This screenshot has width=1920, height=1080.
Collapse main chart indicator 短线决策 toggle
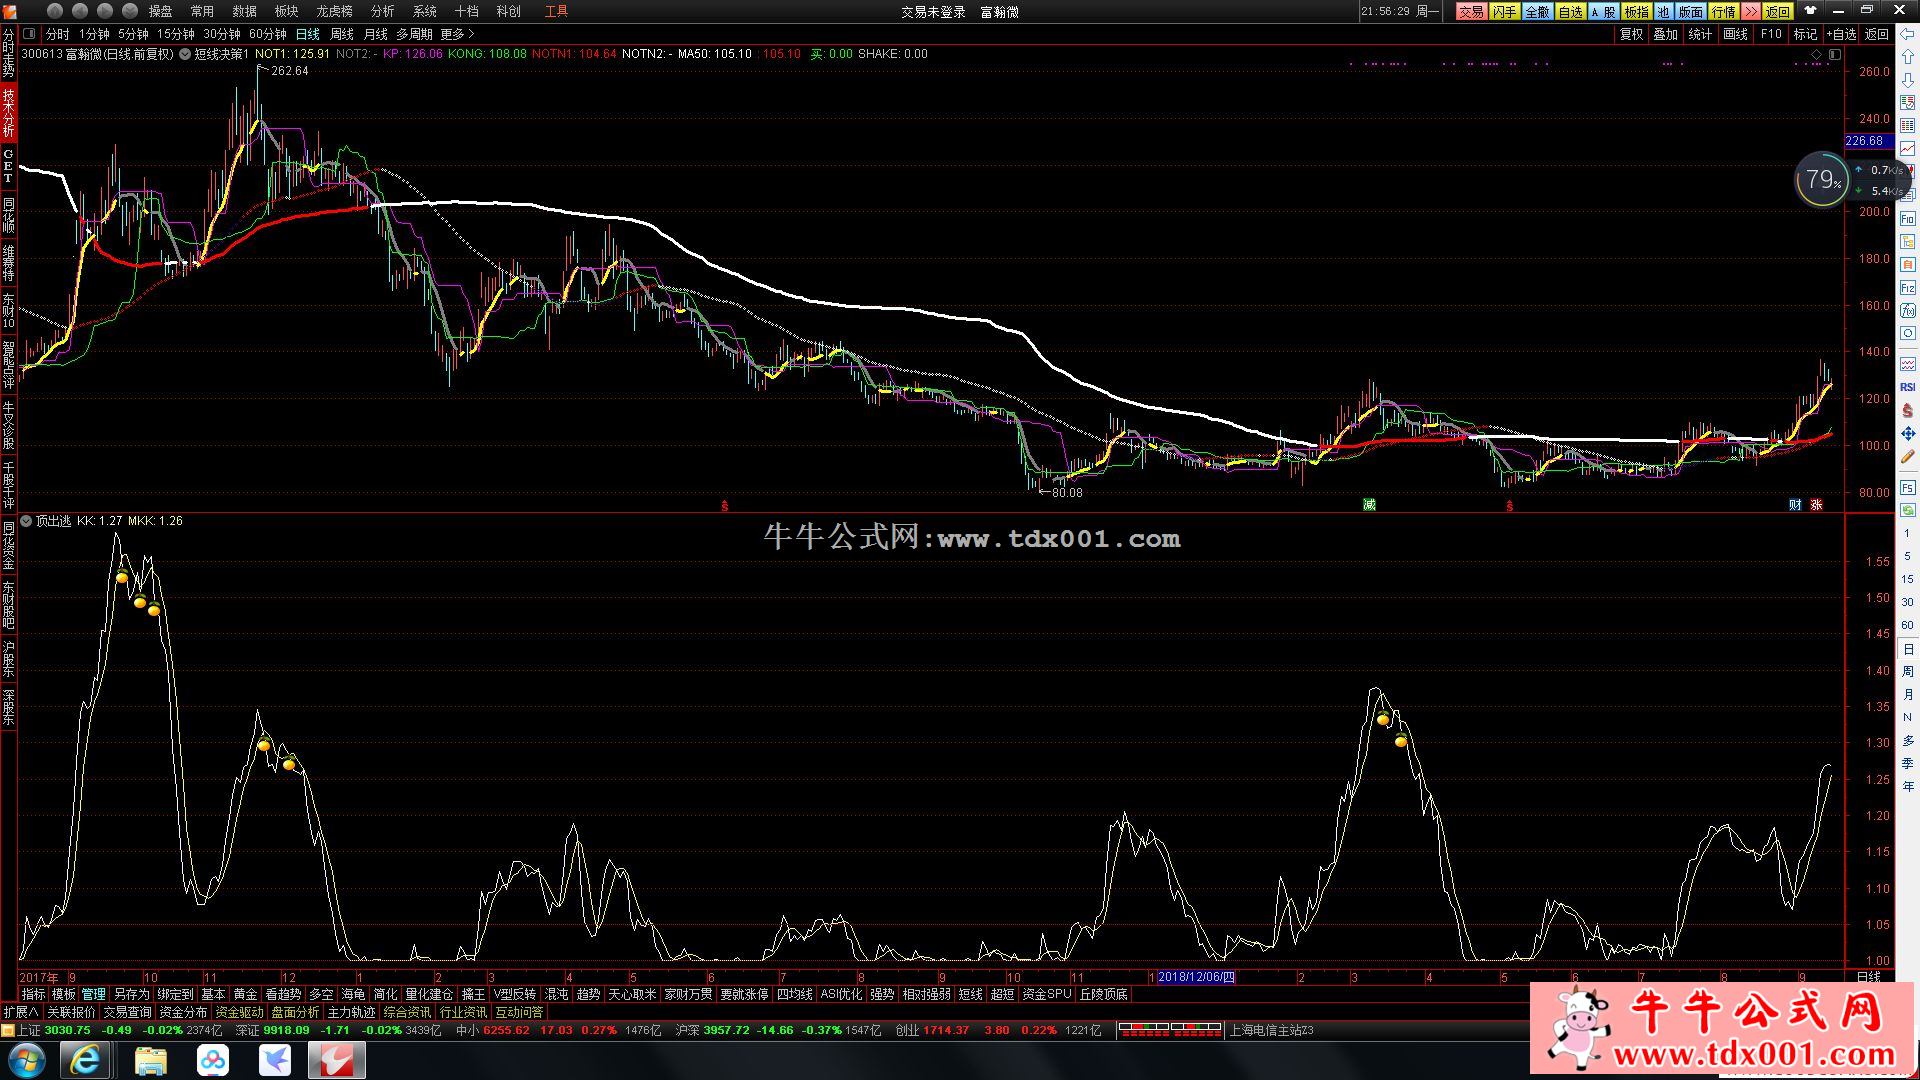[185, 54]
